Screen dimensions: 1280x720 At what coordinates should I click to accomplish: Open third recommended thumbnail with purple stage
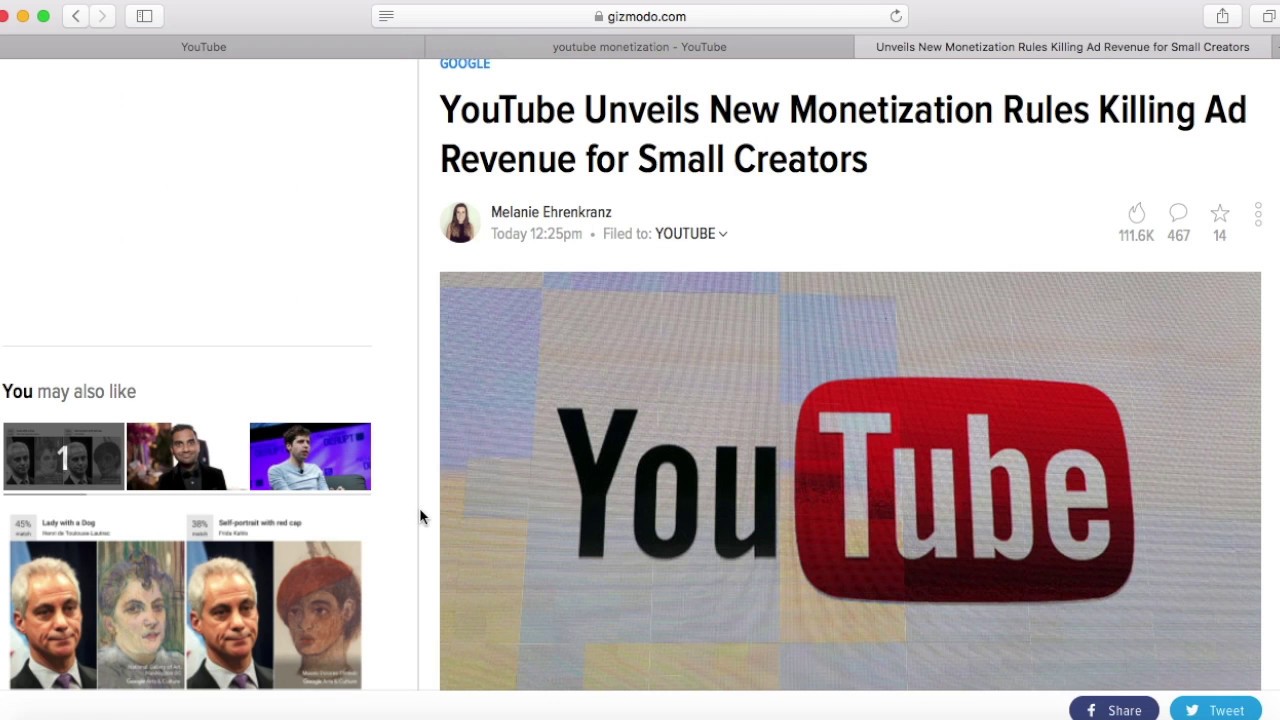pyautogui.click(x=310, y=456)
